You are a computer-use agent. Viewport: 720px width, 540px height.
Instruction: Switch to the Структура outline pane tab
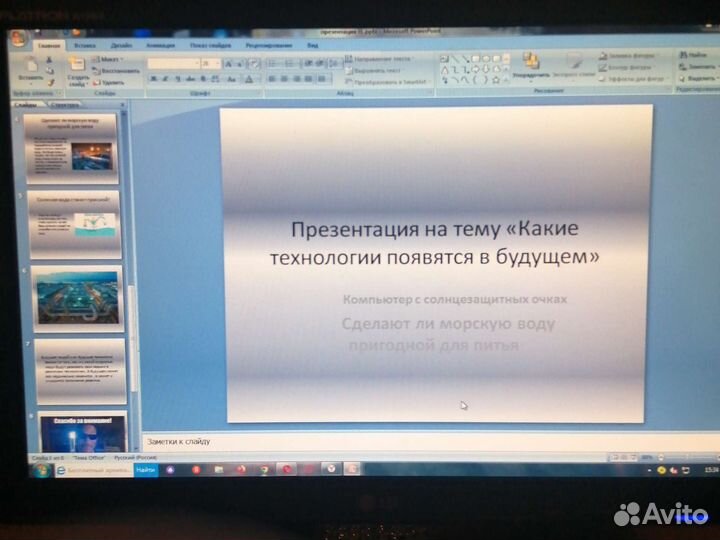(x=64, y=105)
